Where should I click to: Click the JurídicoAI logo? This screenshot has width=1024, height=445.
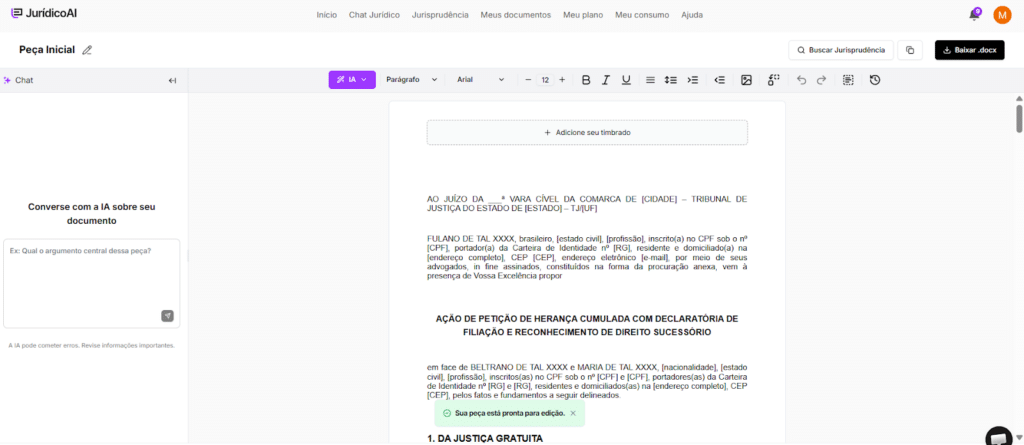point(44,13)
